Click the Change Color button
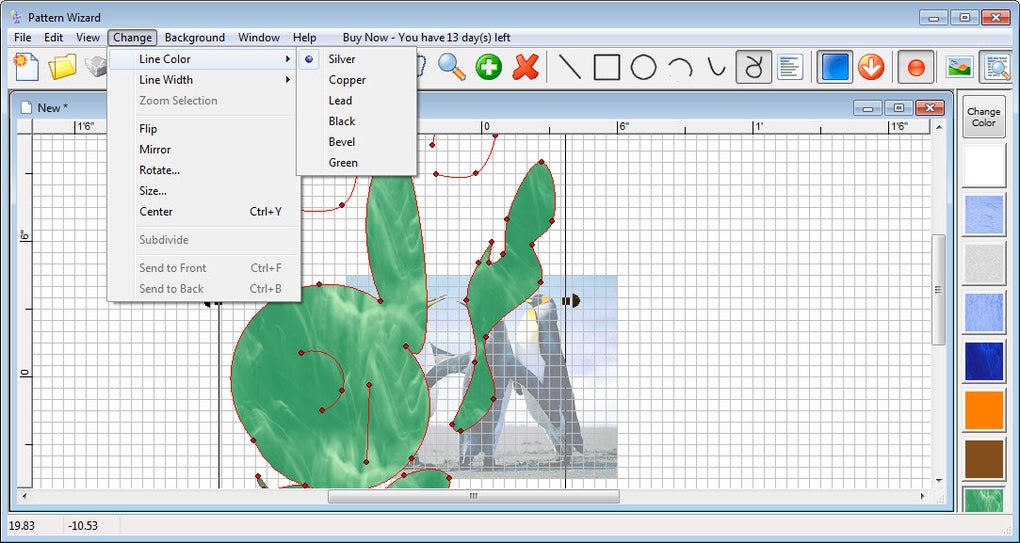 [984, 117]
